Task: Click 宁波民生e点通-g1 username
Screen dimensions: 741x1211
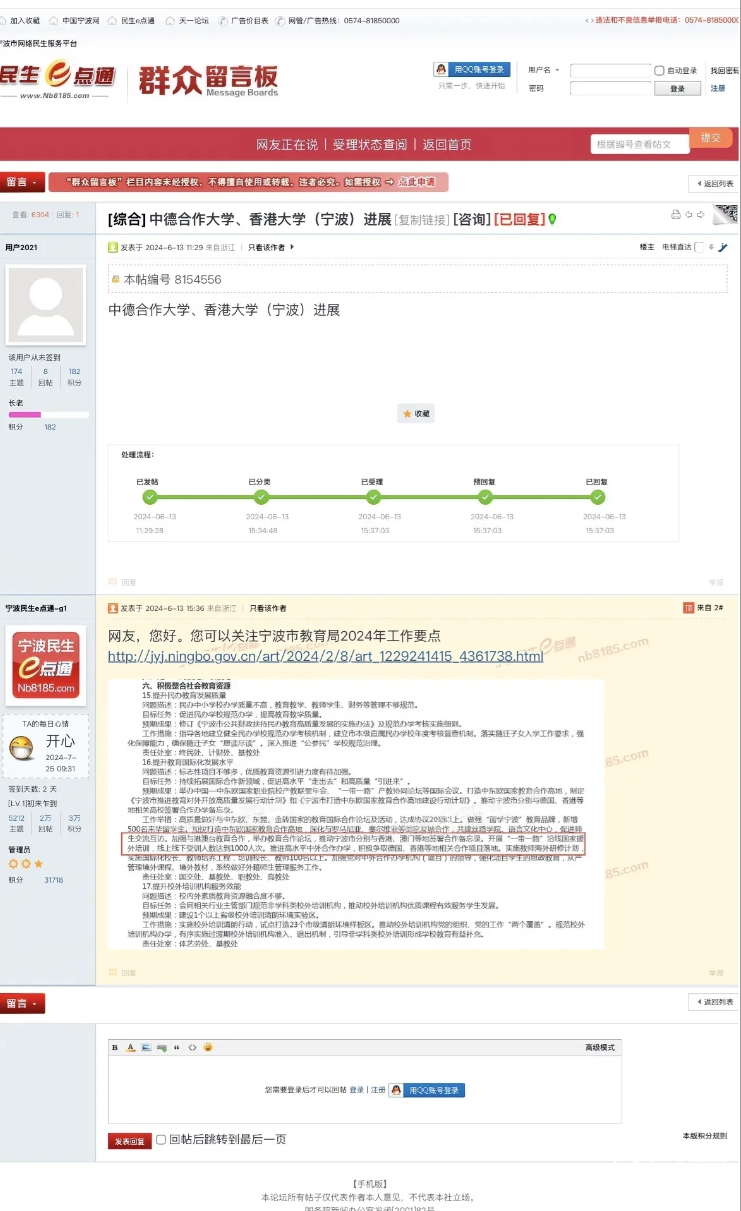Action: [x=36, y=608]
